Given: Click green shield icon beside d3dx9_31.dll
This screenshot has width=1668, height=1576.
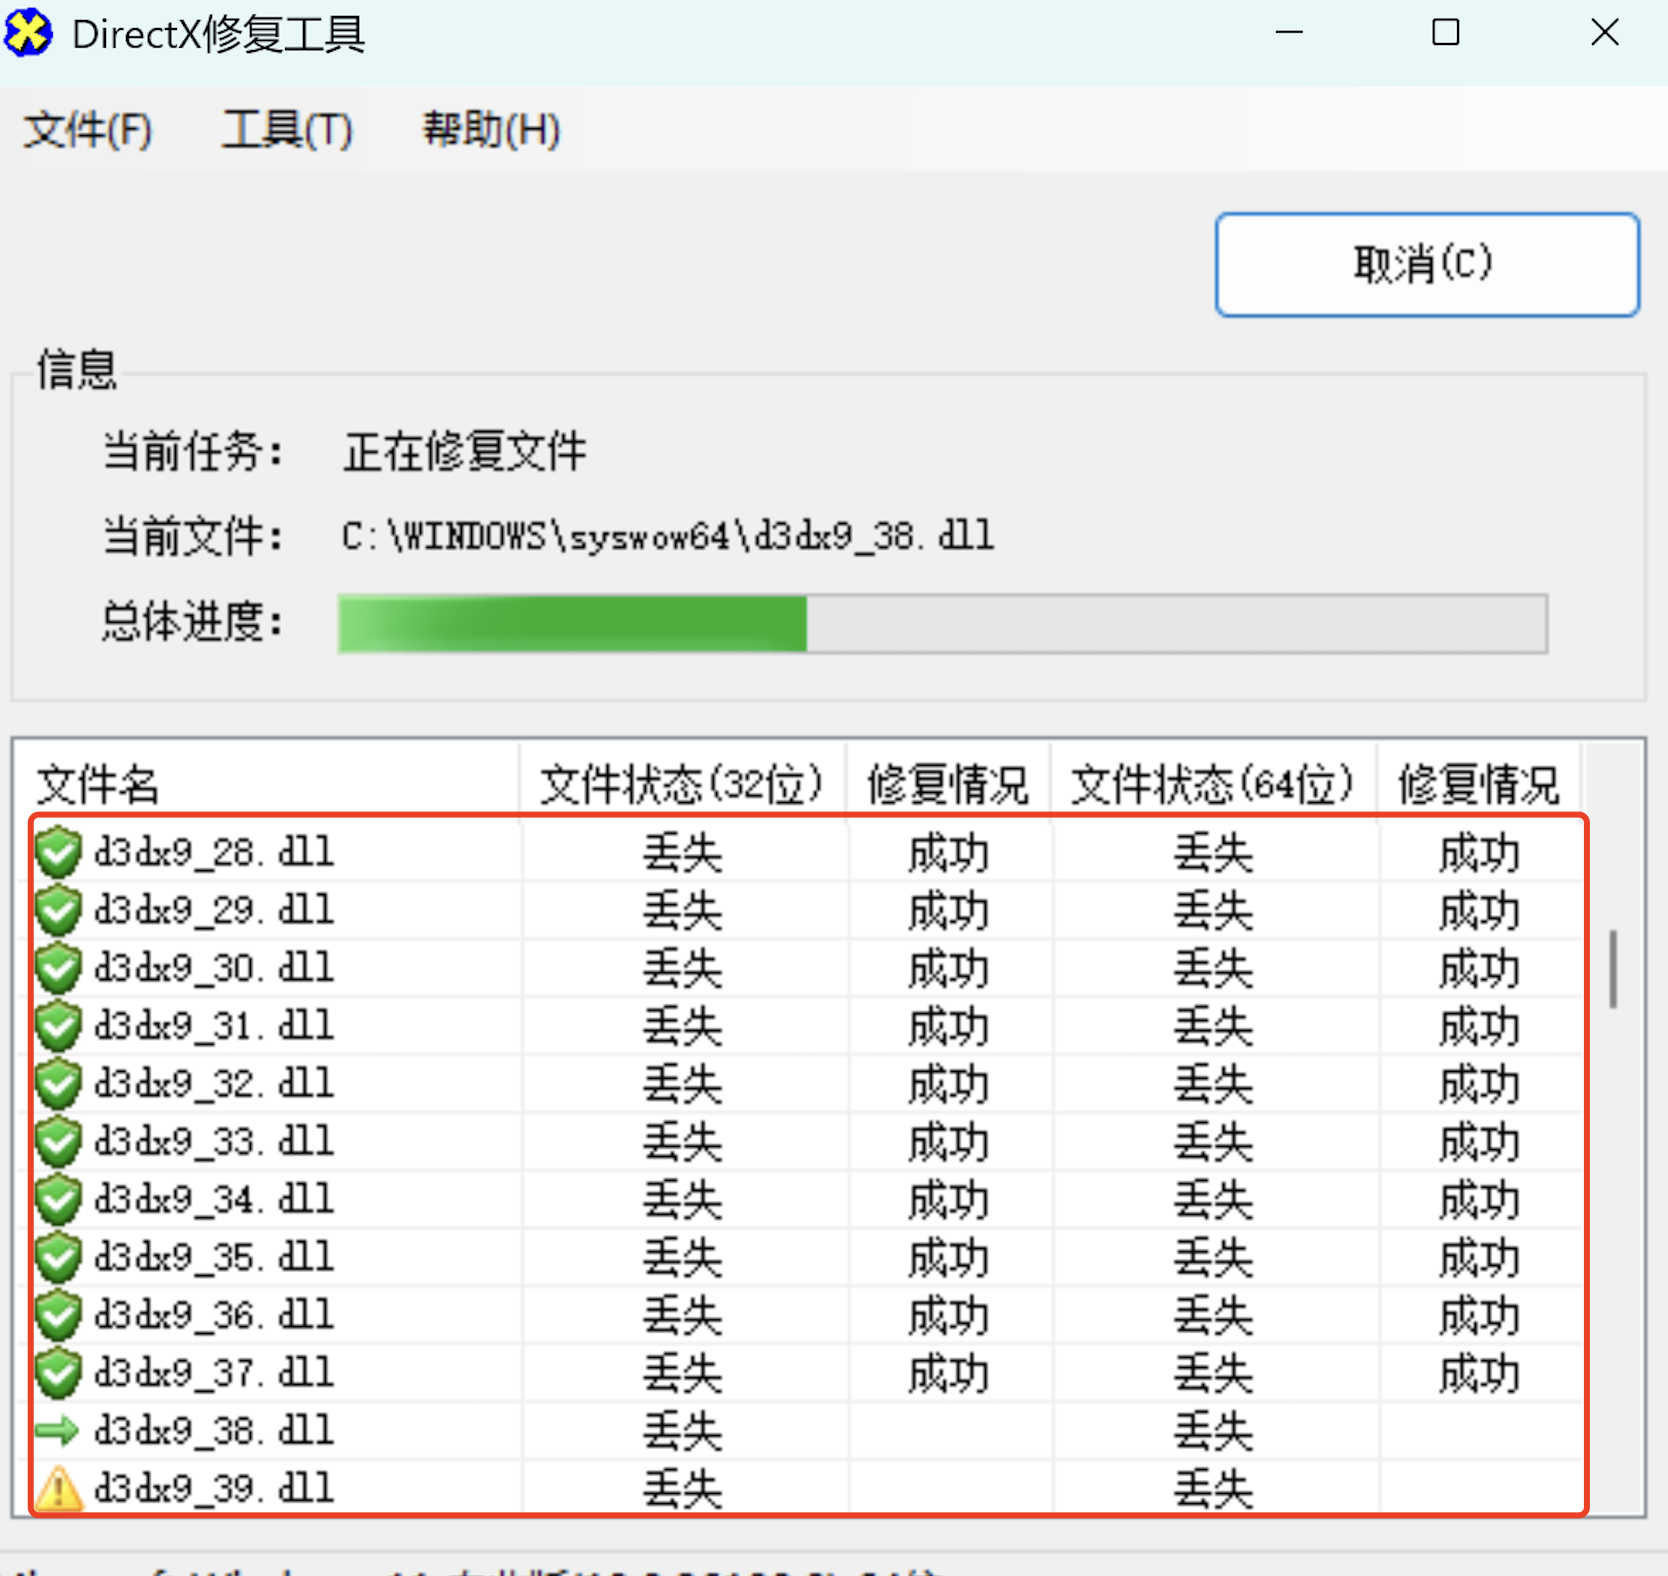Looking at the screenshot, I should (x=58, y=1026).
